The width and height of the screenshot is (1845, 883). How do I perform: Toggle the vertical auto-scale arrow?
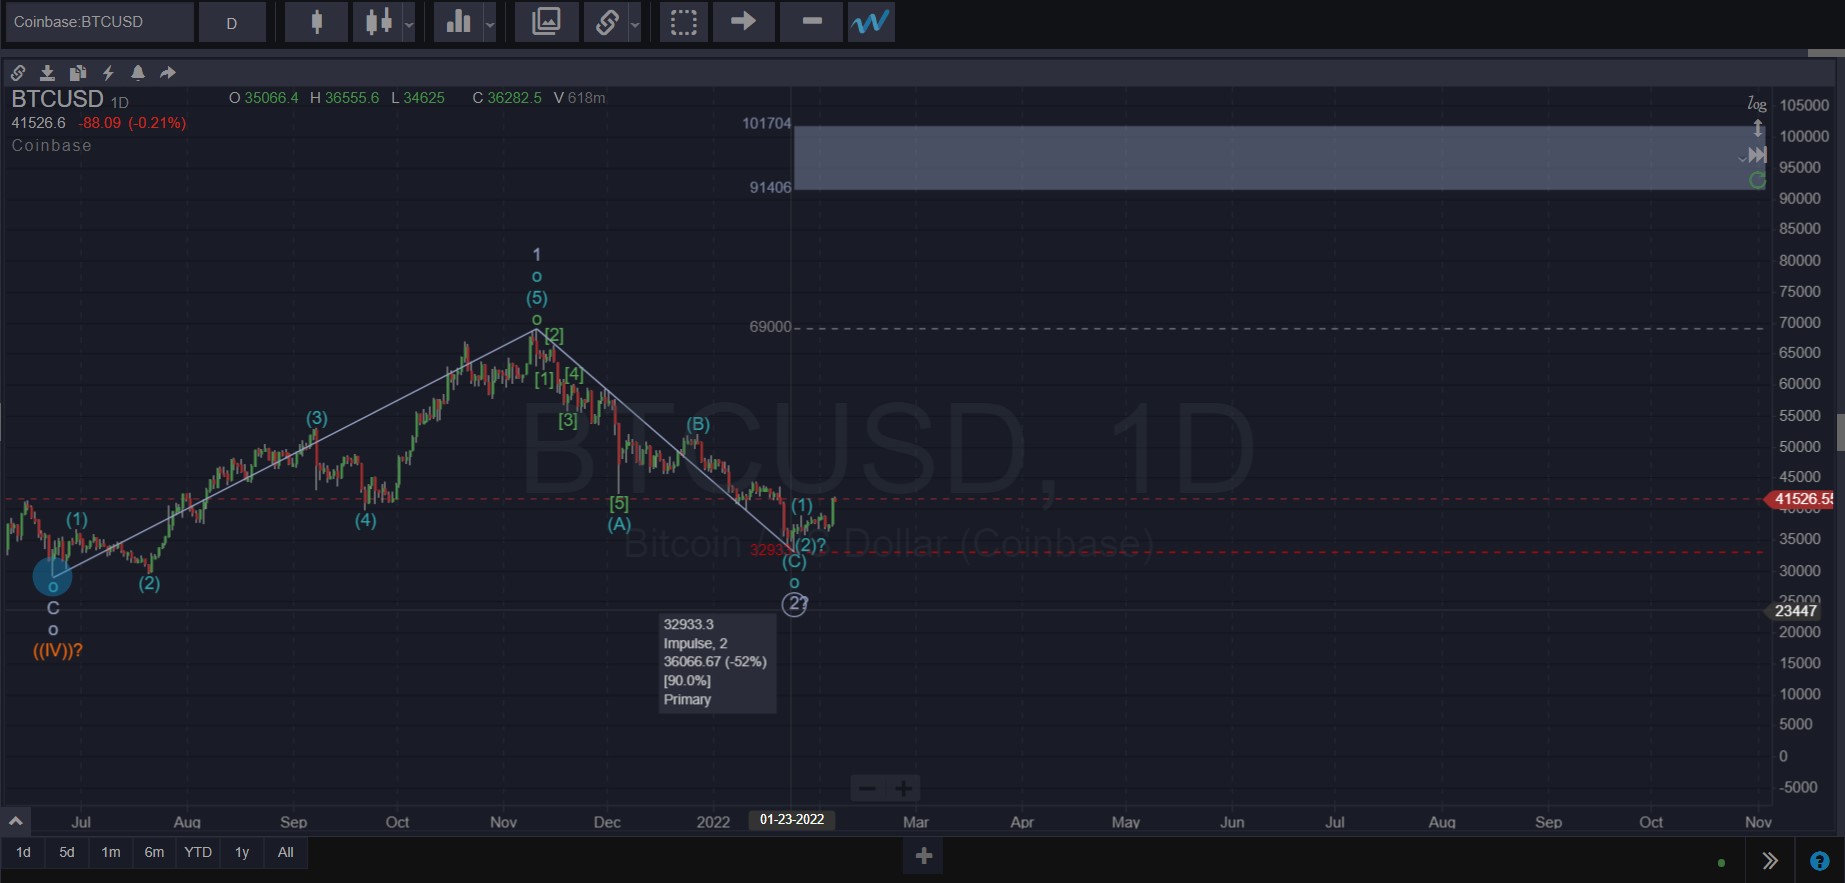pos(1757,129)
